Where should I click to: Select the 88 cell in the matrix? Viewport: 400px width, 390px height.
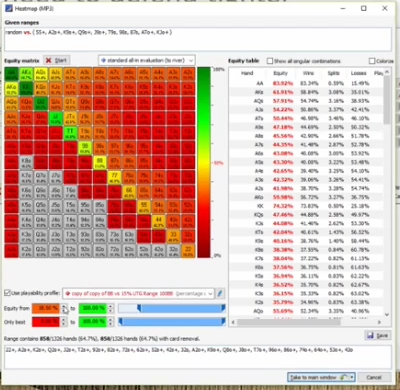[x=100, y=163]
